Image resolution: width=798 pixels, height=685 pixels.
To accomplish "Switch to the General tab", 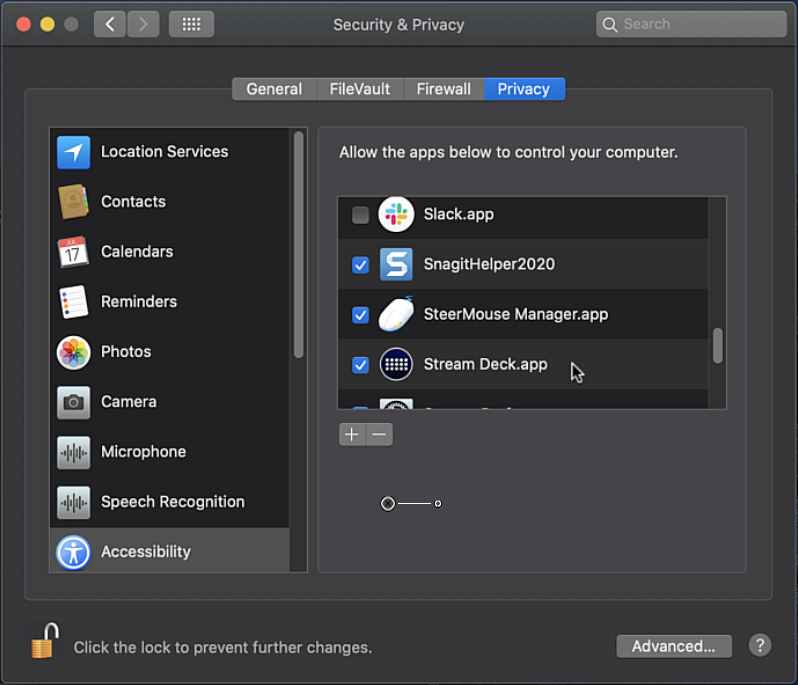I will (x=274, y=89).
